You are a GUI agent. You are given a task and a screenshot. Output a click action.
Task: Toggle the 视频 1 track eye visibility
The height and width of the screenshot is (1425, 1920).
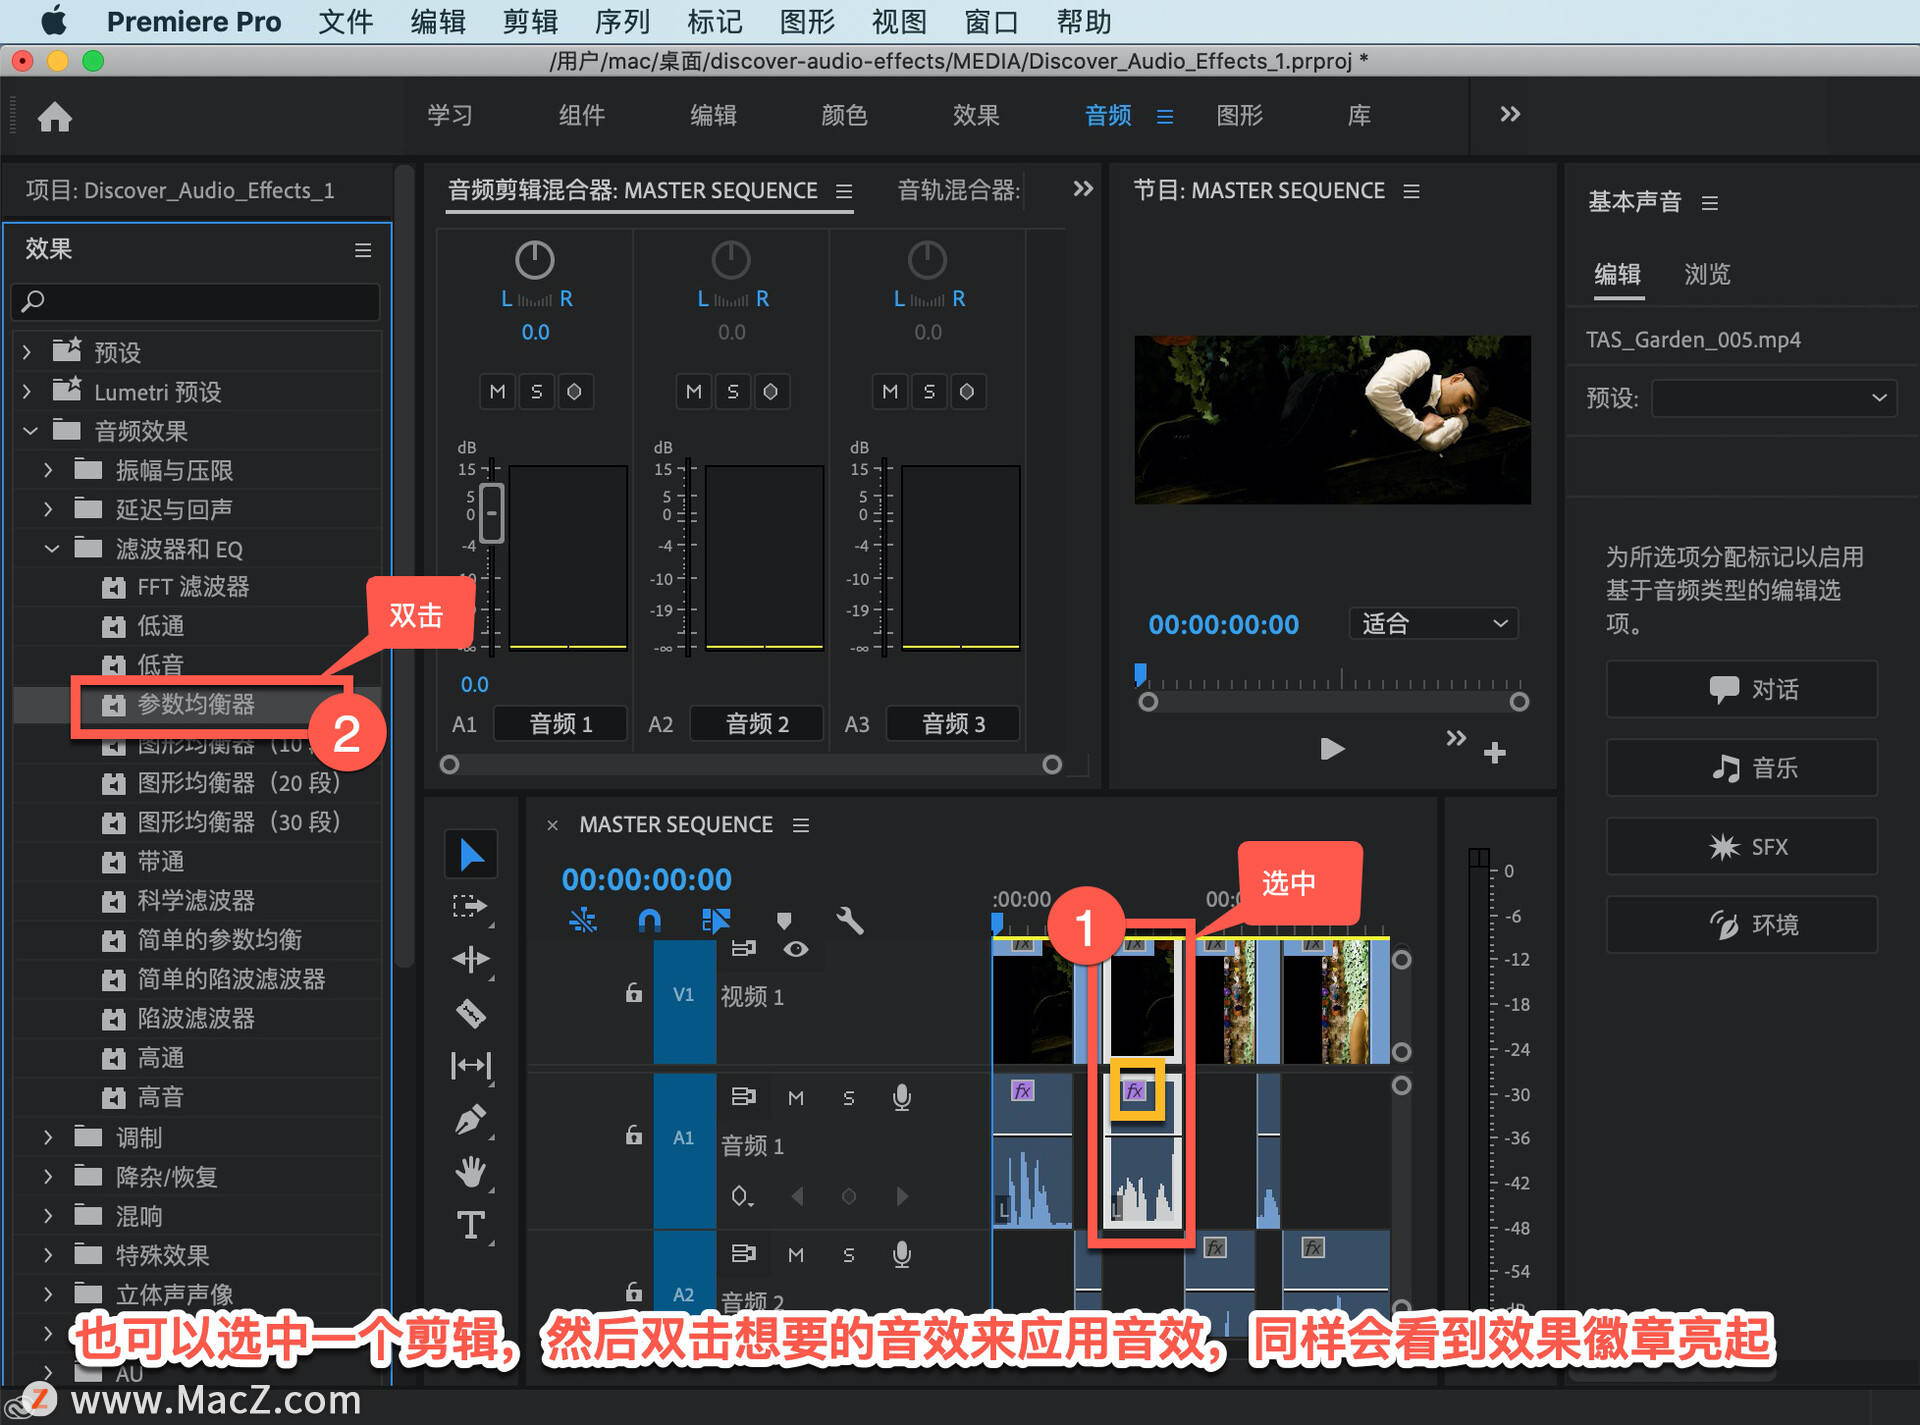796,949
